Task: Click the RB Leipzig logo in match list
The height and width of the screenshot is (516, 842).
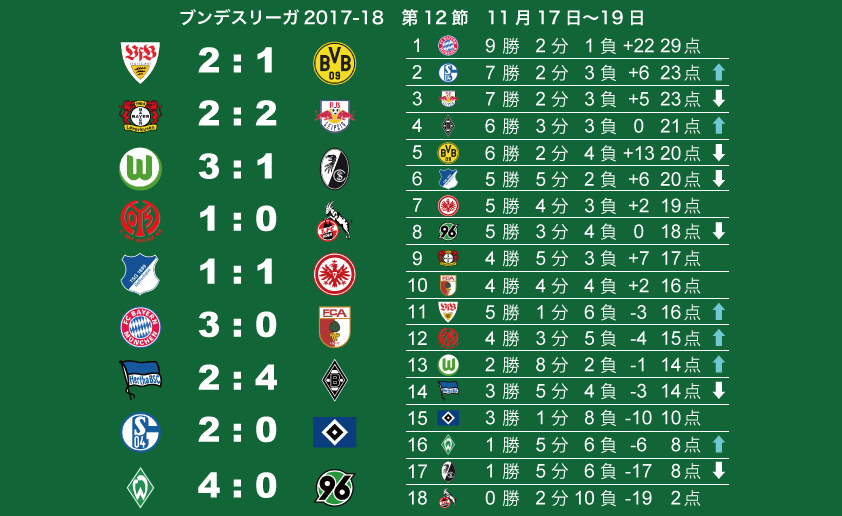Action: click(x=335, y=115)
